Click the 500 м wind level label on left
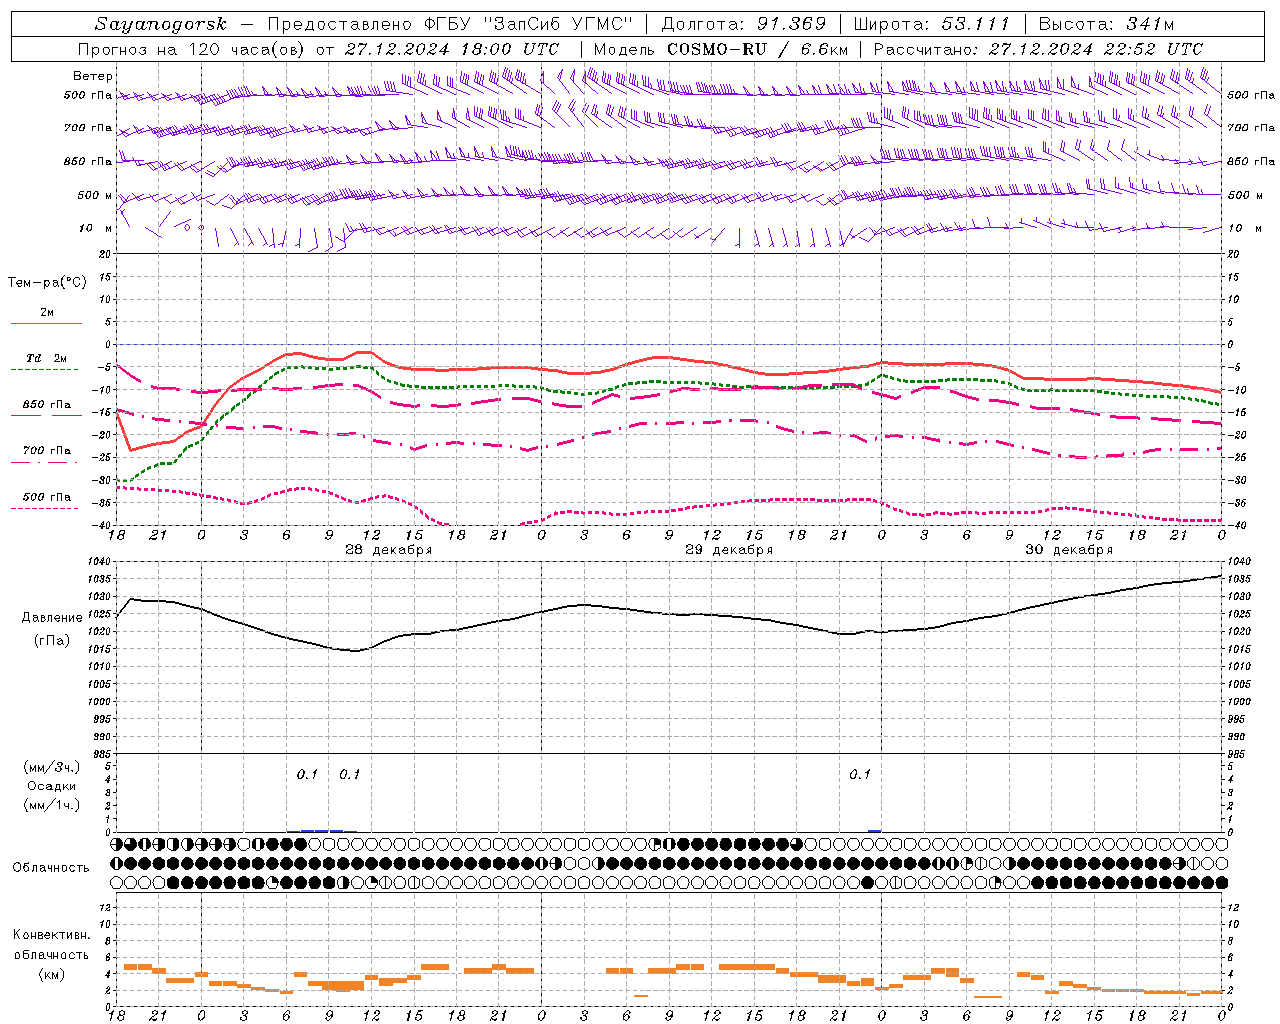Viewport: 1280px width, 1024px height. click(x=95, y=195)
